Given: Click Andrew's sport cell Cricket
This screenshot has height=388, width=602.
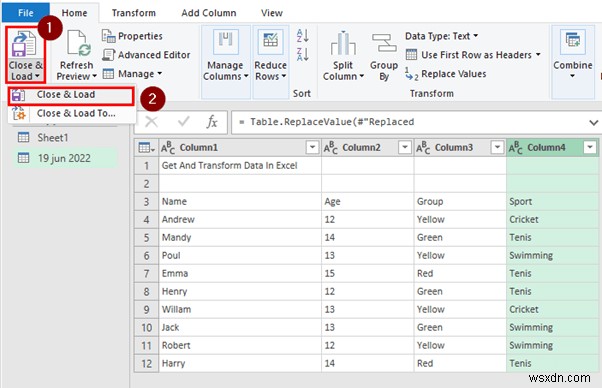Looking at the screenshot, I should coord(552,220).
